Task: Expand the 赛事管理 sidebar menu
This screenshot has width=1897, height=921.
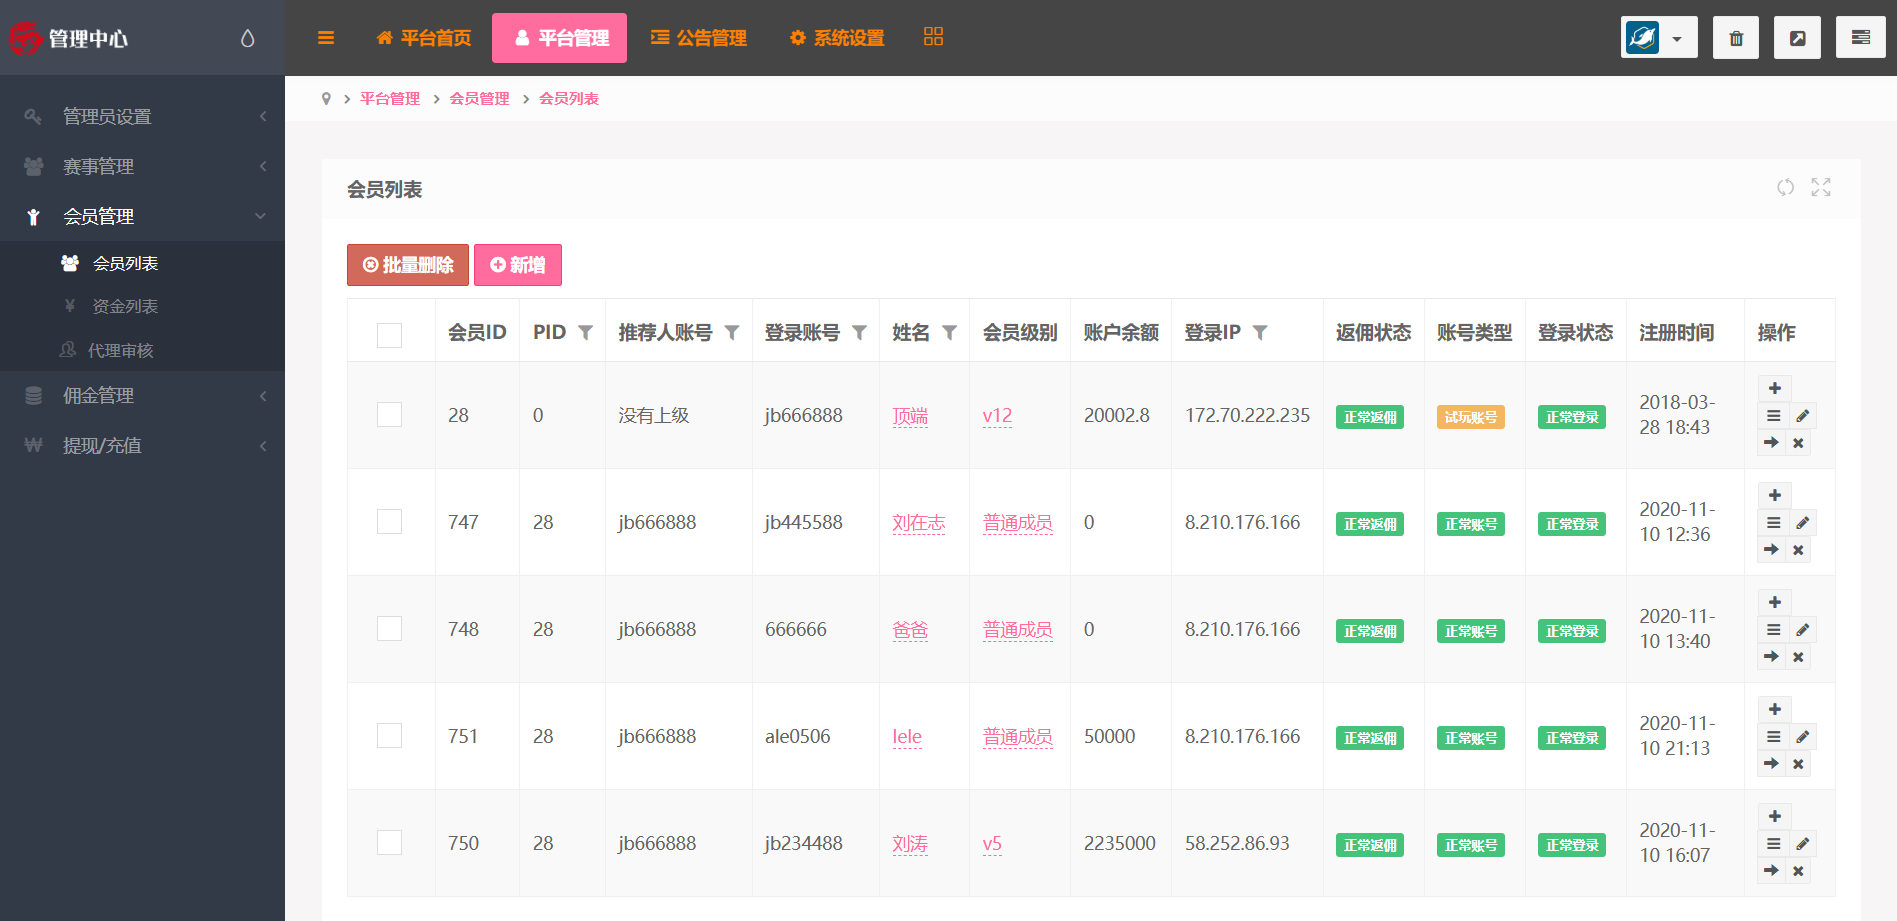Action: pos(142,166)
